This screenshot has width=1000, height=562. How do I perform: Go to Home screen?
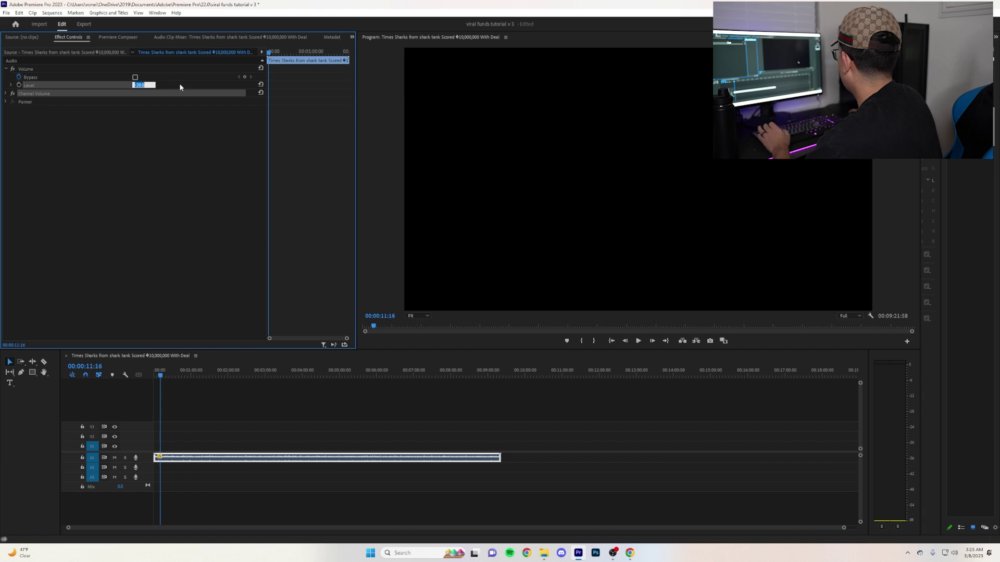tap(15, 24)
